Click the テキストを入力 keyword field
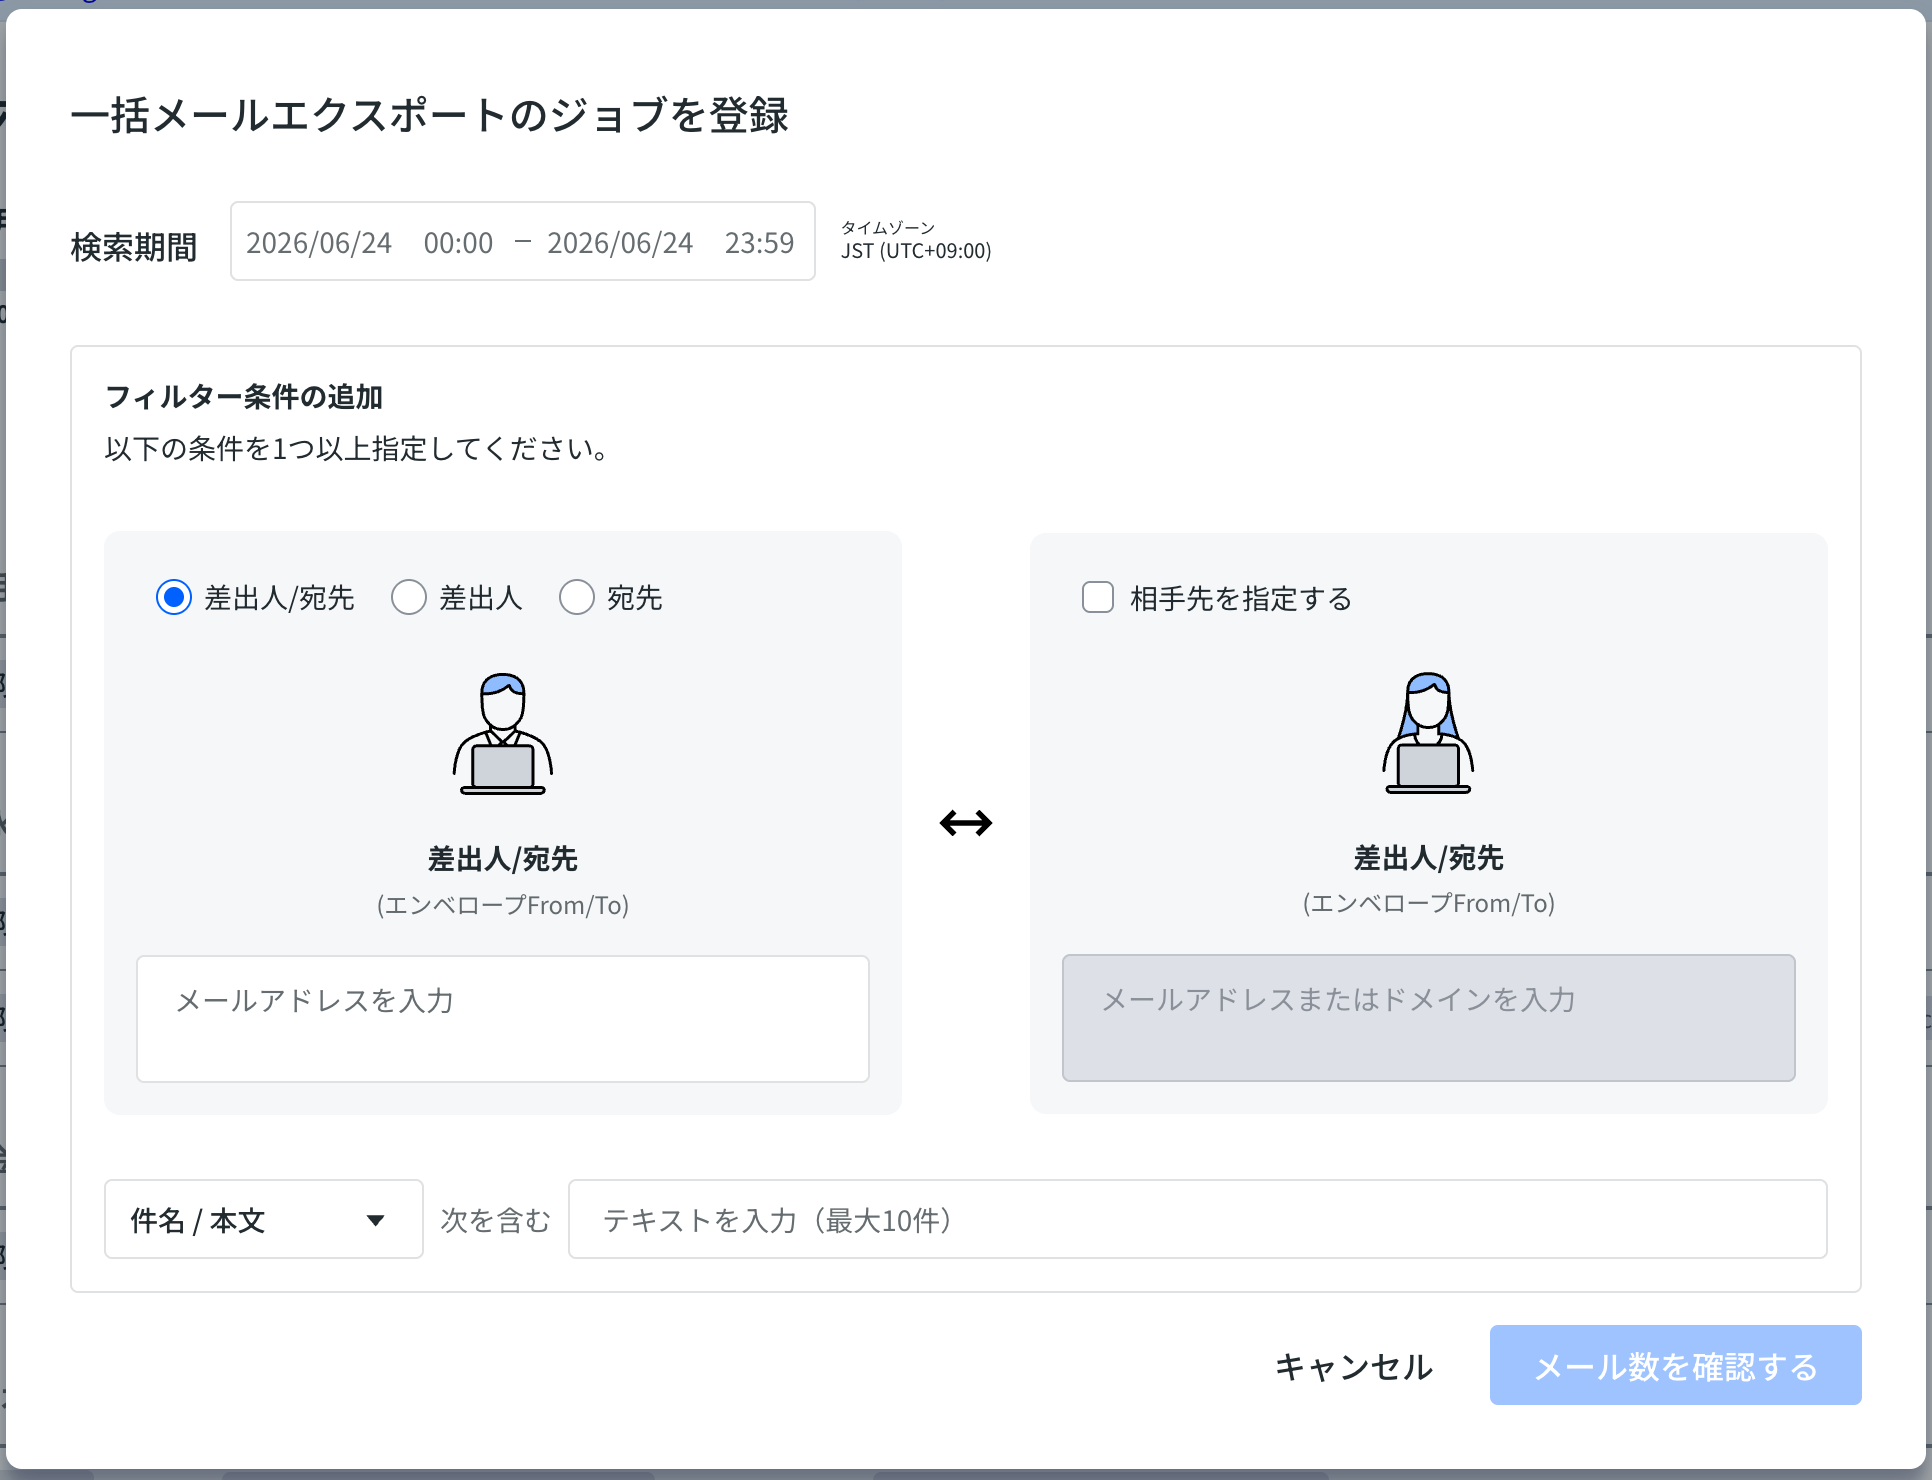This screenshot has height=1480, width=1932. pos(1197,1219)
